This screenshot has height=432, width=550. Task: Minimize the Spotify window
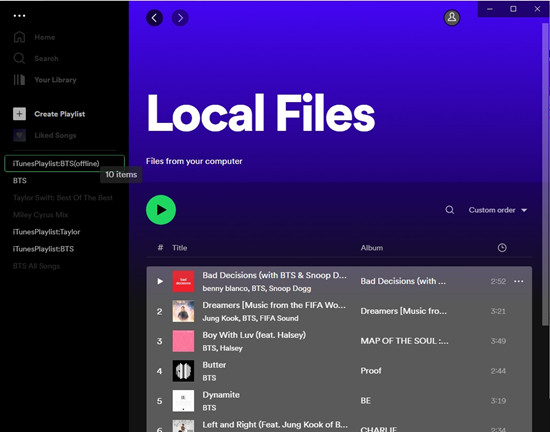click(490, 9)
